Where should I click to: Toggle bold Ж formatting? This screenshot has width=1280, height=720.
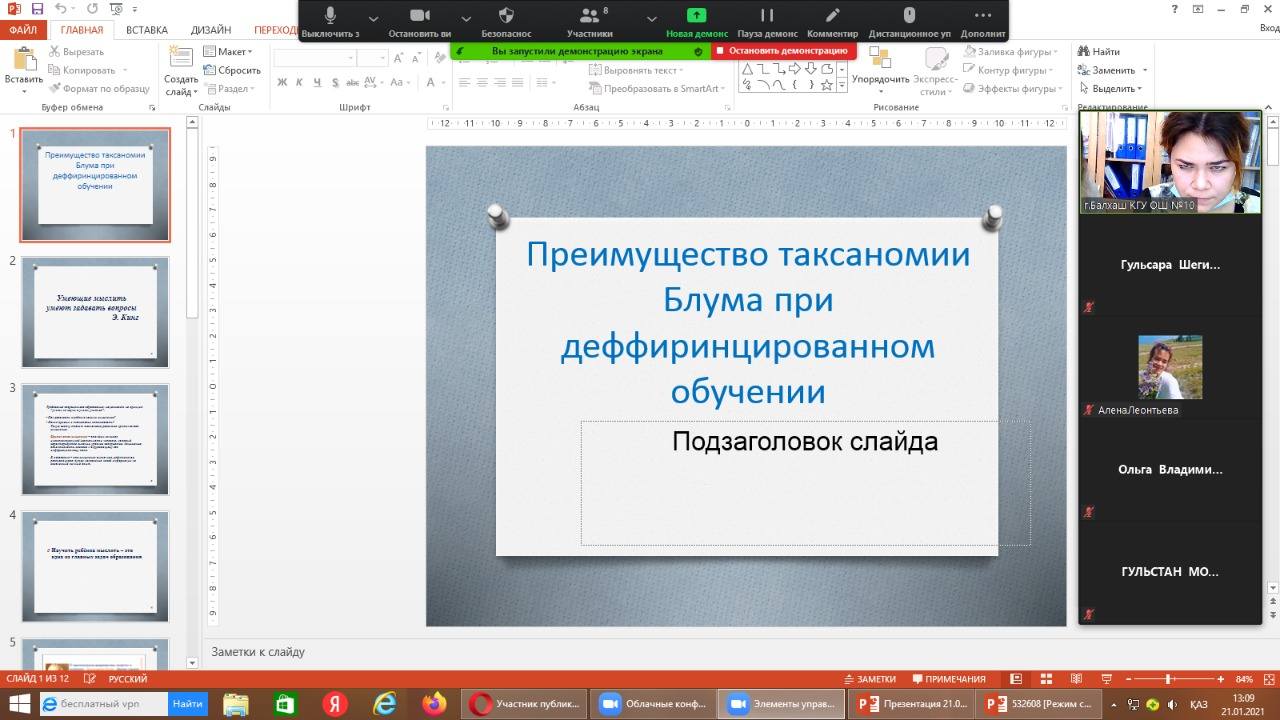[x=282, y=83]
